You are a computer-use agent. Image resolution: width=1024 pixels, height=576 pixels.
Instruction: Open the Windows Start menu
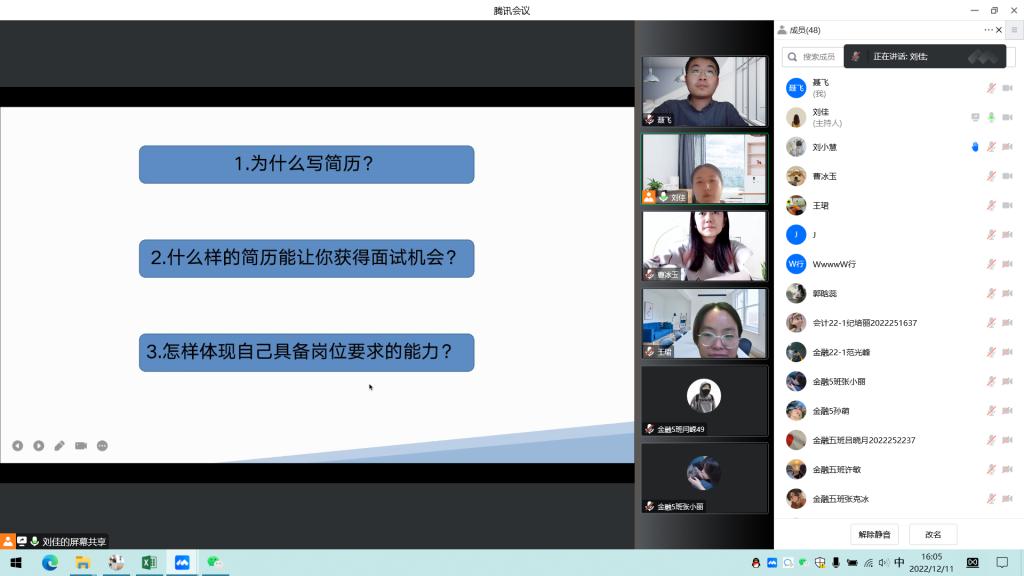click(16, 562)
